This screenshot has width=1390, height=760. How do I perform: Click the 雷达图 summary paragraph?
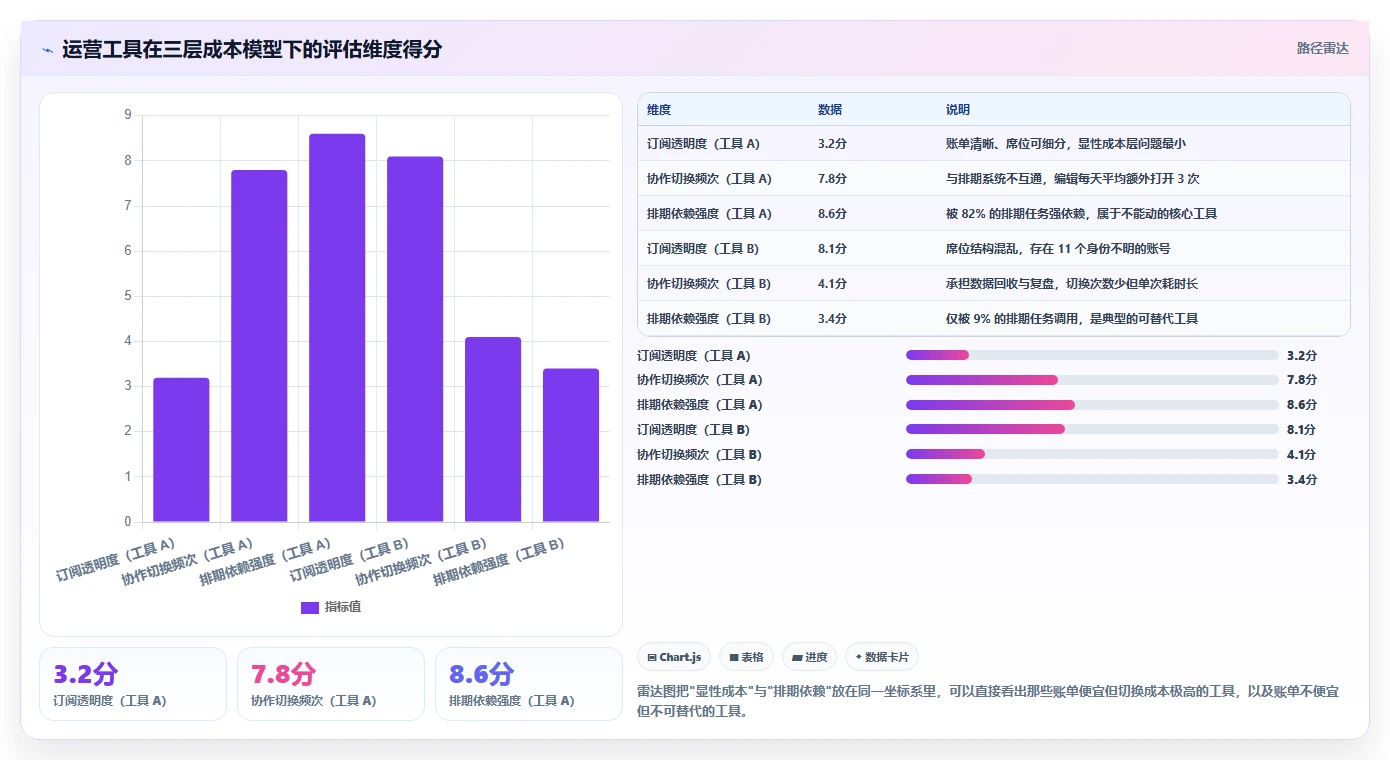(988, 702)
